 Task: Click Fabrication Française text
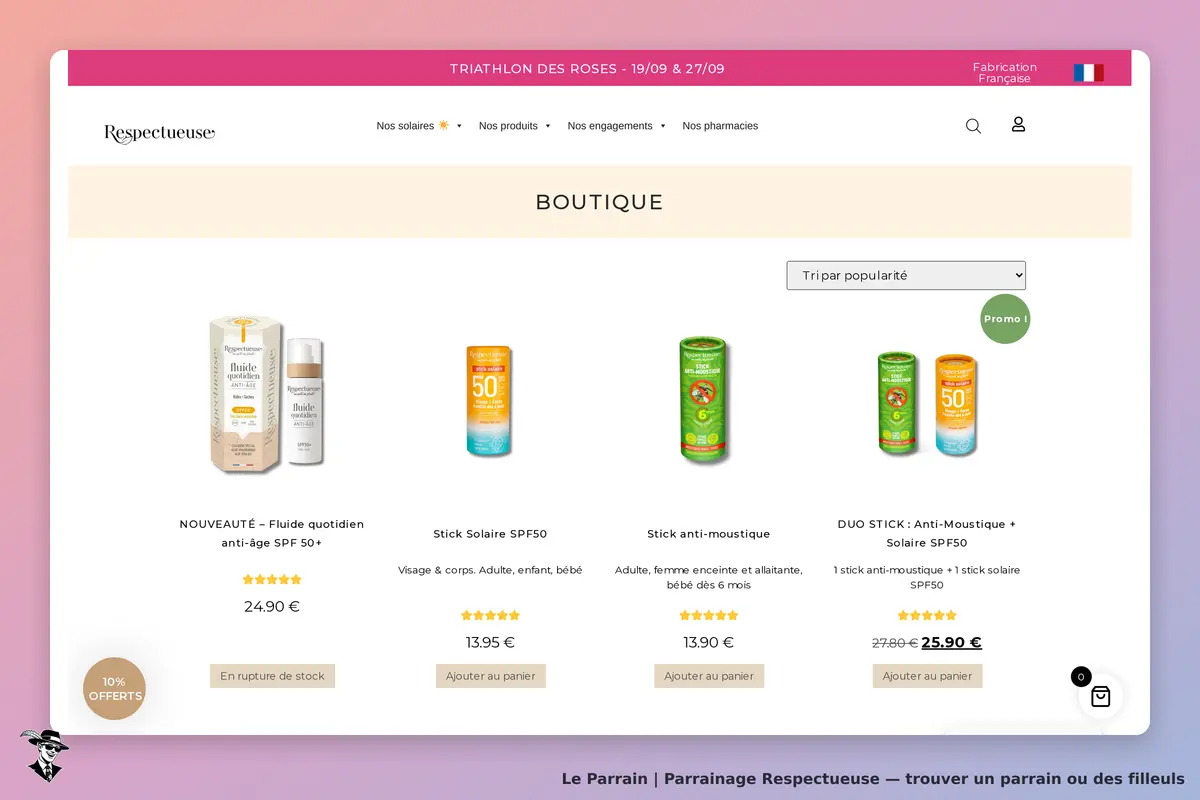[1005, 73]
